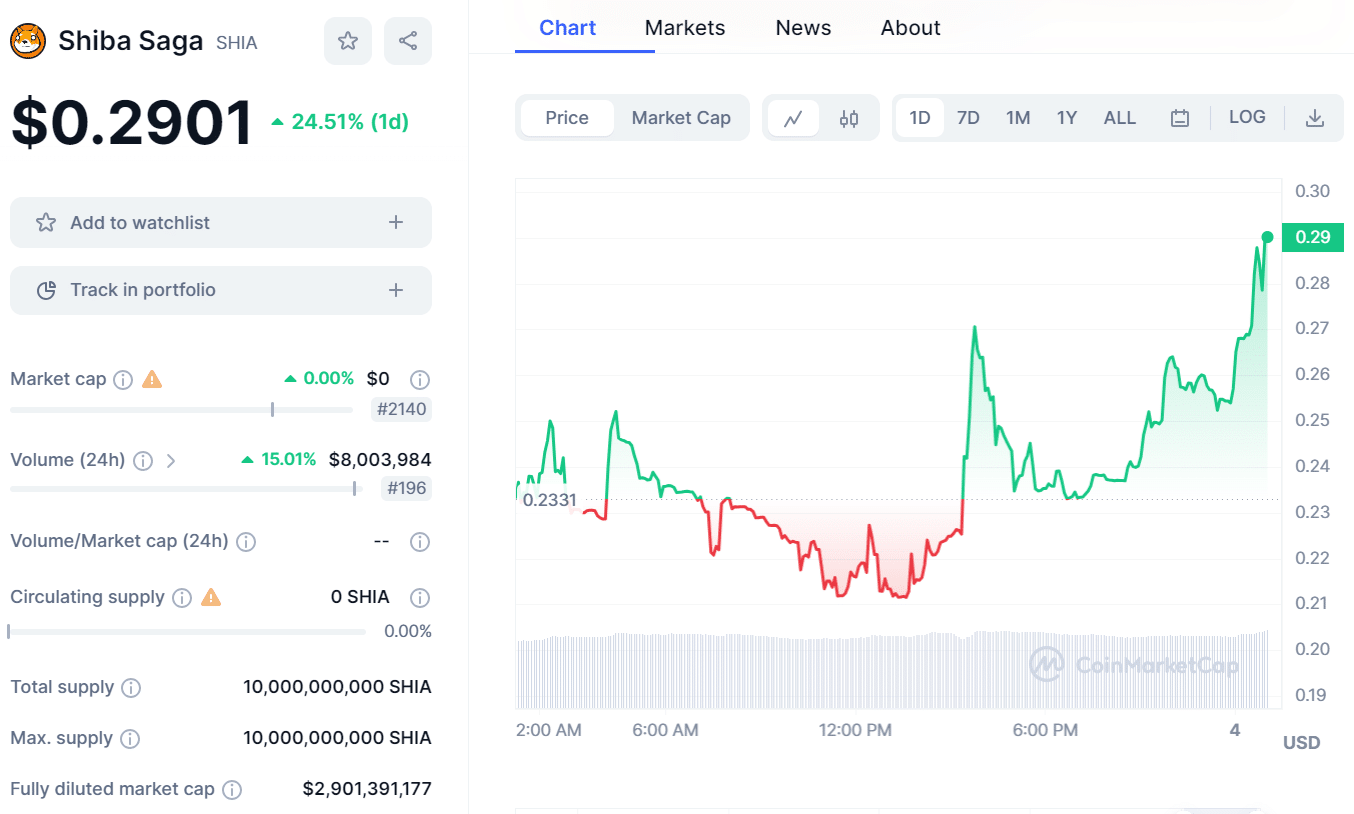Screen dimensions: 1354x814
Task: Click Circulating supply warning triangle
Action: point(211,597)
